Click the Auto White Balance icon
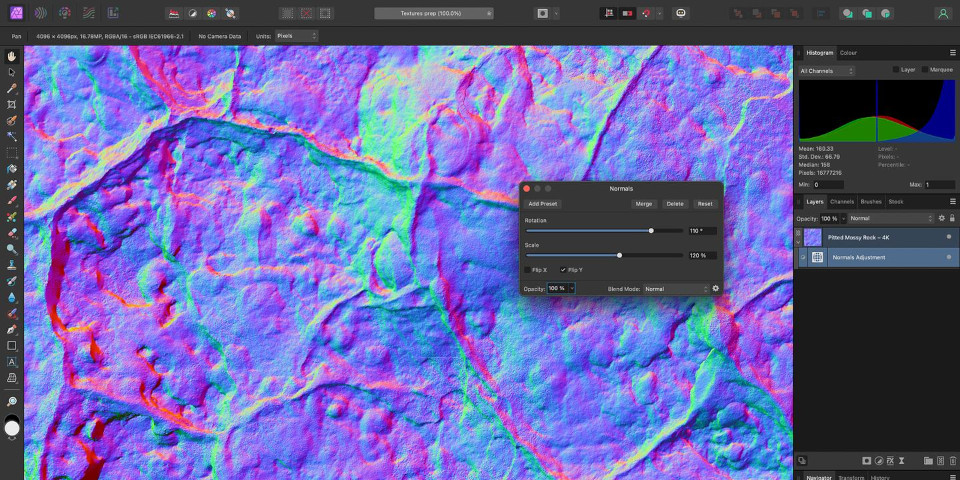The height and width of the screenshot is (480, 960). click(231, 14)
